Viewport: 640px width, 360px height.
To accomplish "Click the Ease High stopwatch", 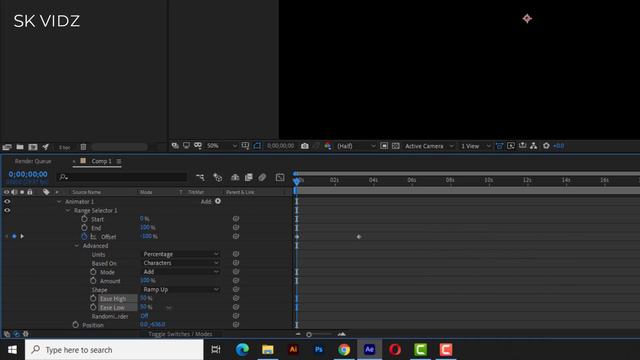I will [x=93, y=298].
